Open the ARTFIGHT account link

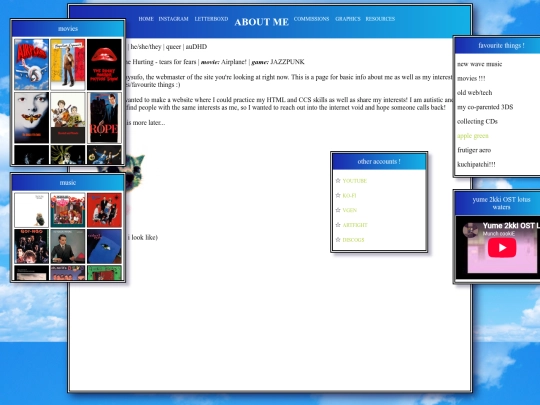click(355, 225)
